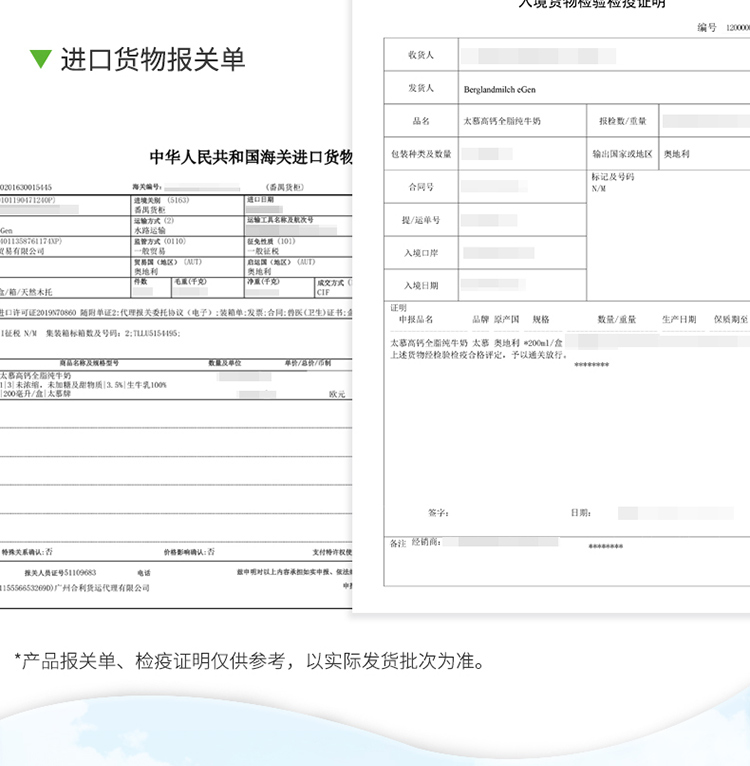Click the blurred 入境口岸 value field
Image resolution: width=750 pixels, height=766 pixels.
[499, 253]
